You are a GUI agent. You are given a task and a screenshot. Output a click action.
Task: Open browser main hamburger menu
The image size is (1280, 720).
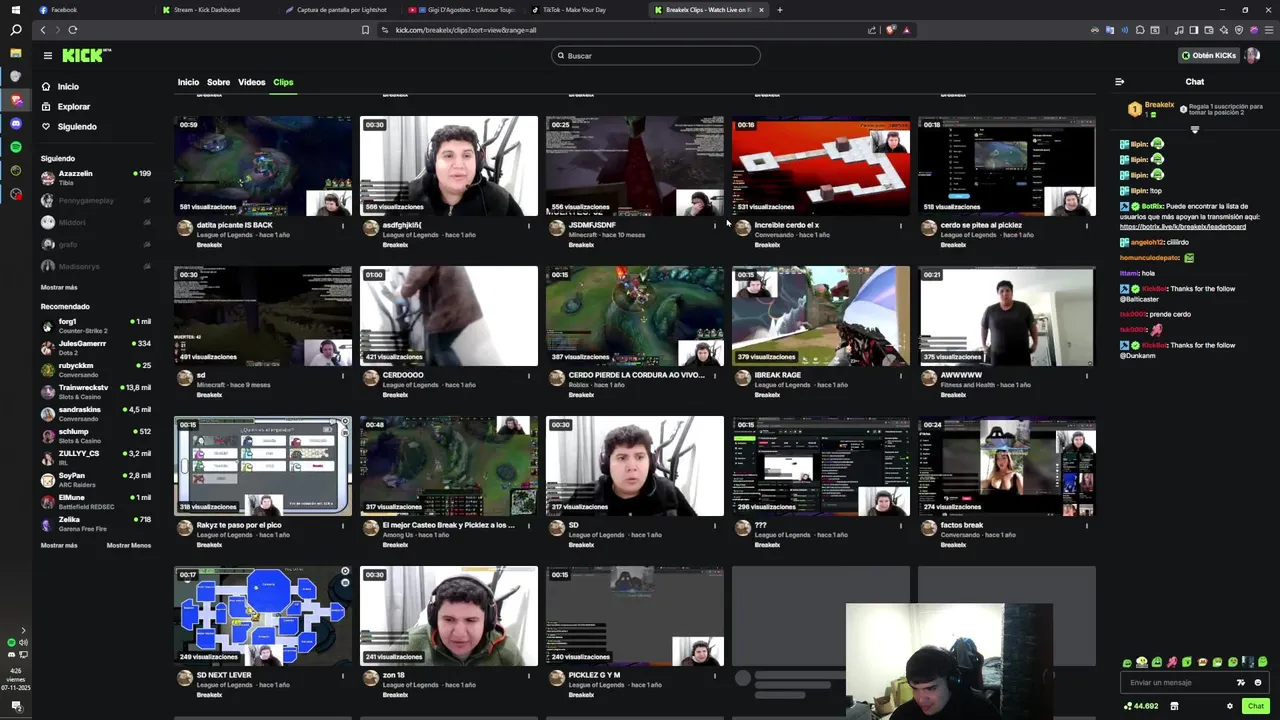click(1268, 30)
